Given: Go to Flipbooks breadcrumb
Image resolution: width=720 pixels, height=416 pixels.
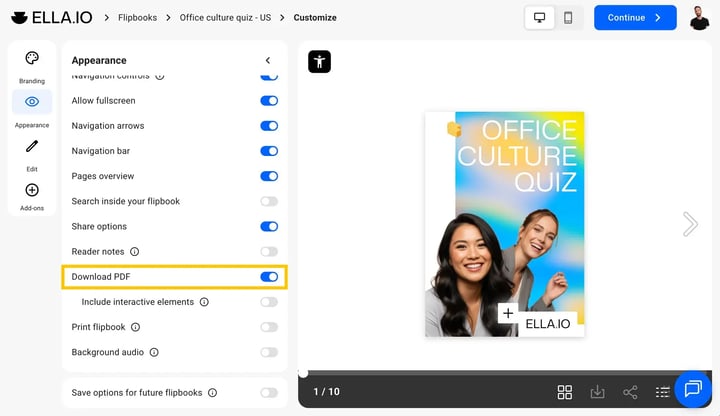Looking at the screenshot, I should (x=137, y=17).
